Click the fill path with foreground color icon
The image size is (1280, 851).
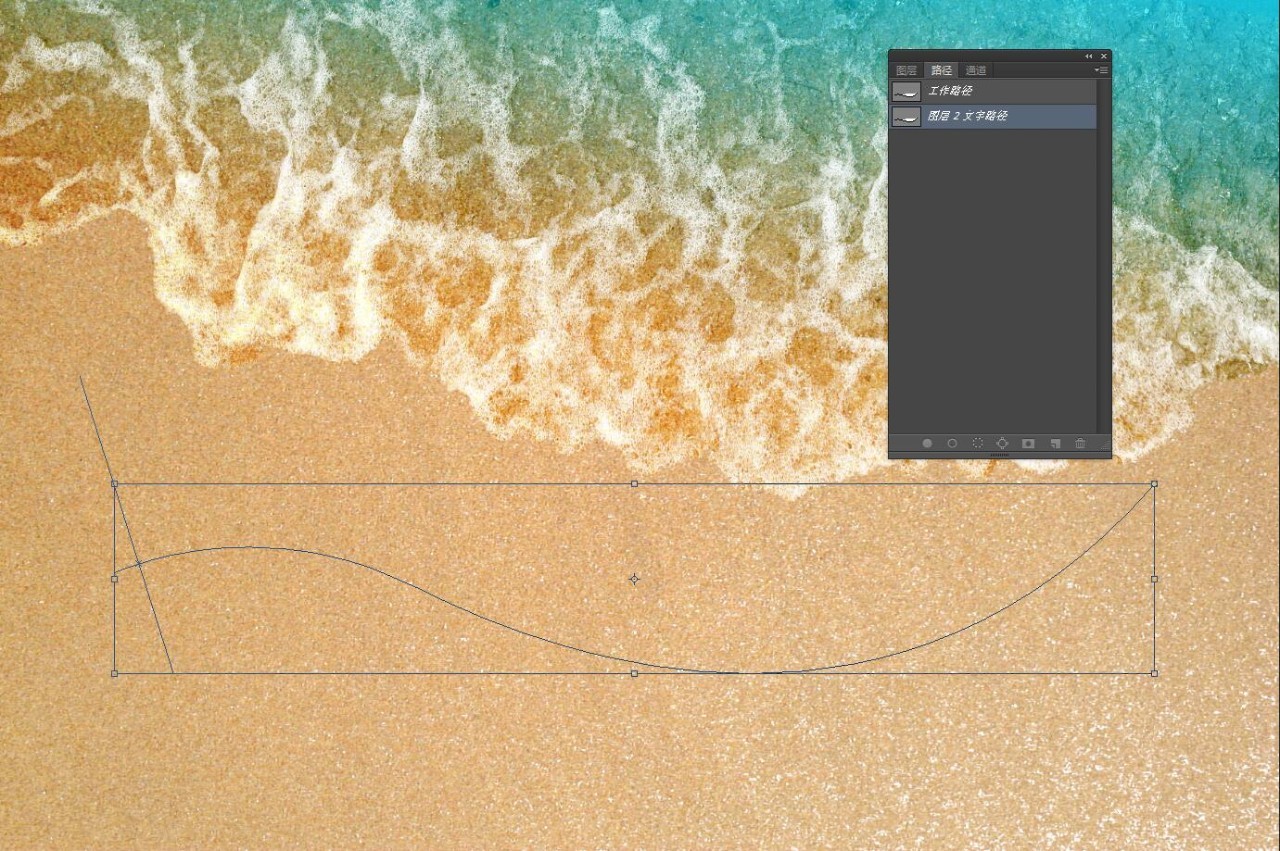[927, 443]
